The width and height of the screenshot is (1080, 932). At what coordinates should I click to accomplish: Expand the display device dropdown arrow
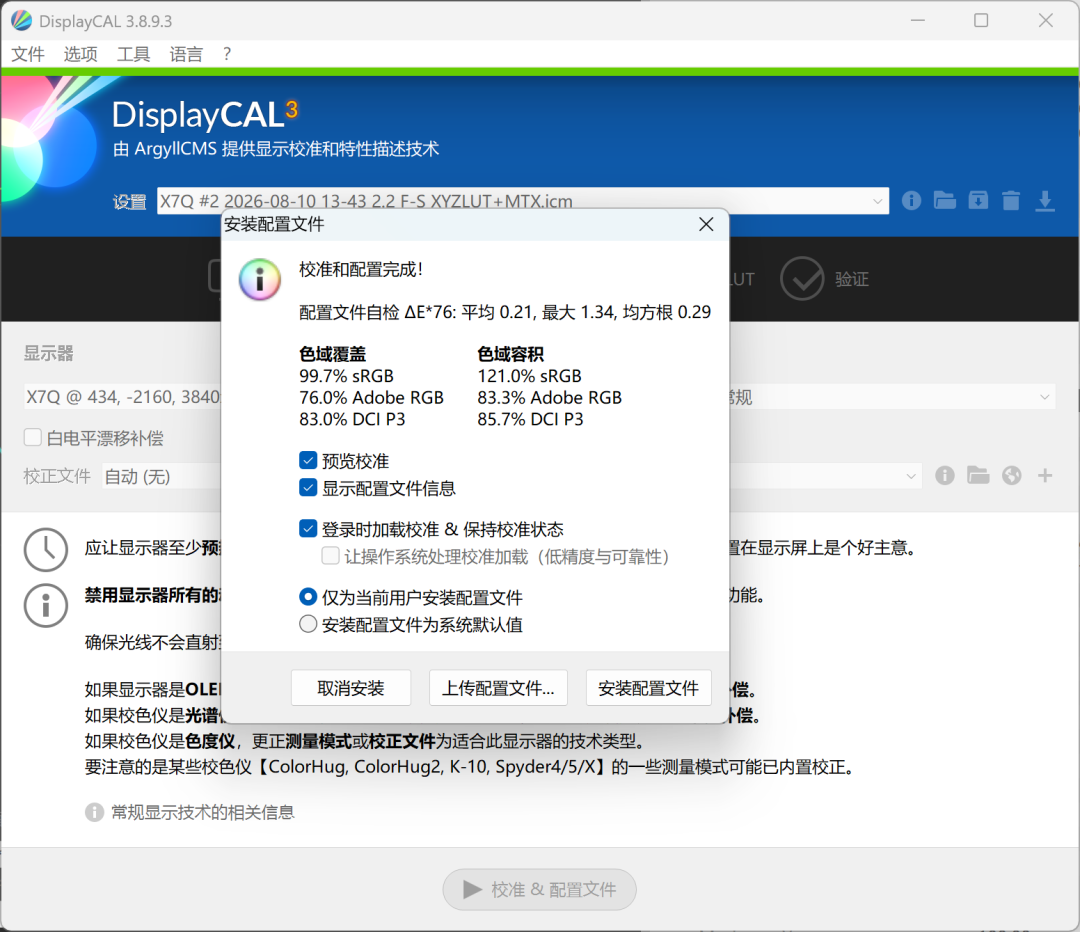(x=1044, y=397)
